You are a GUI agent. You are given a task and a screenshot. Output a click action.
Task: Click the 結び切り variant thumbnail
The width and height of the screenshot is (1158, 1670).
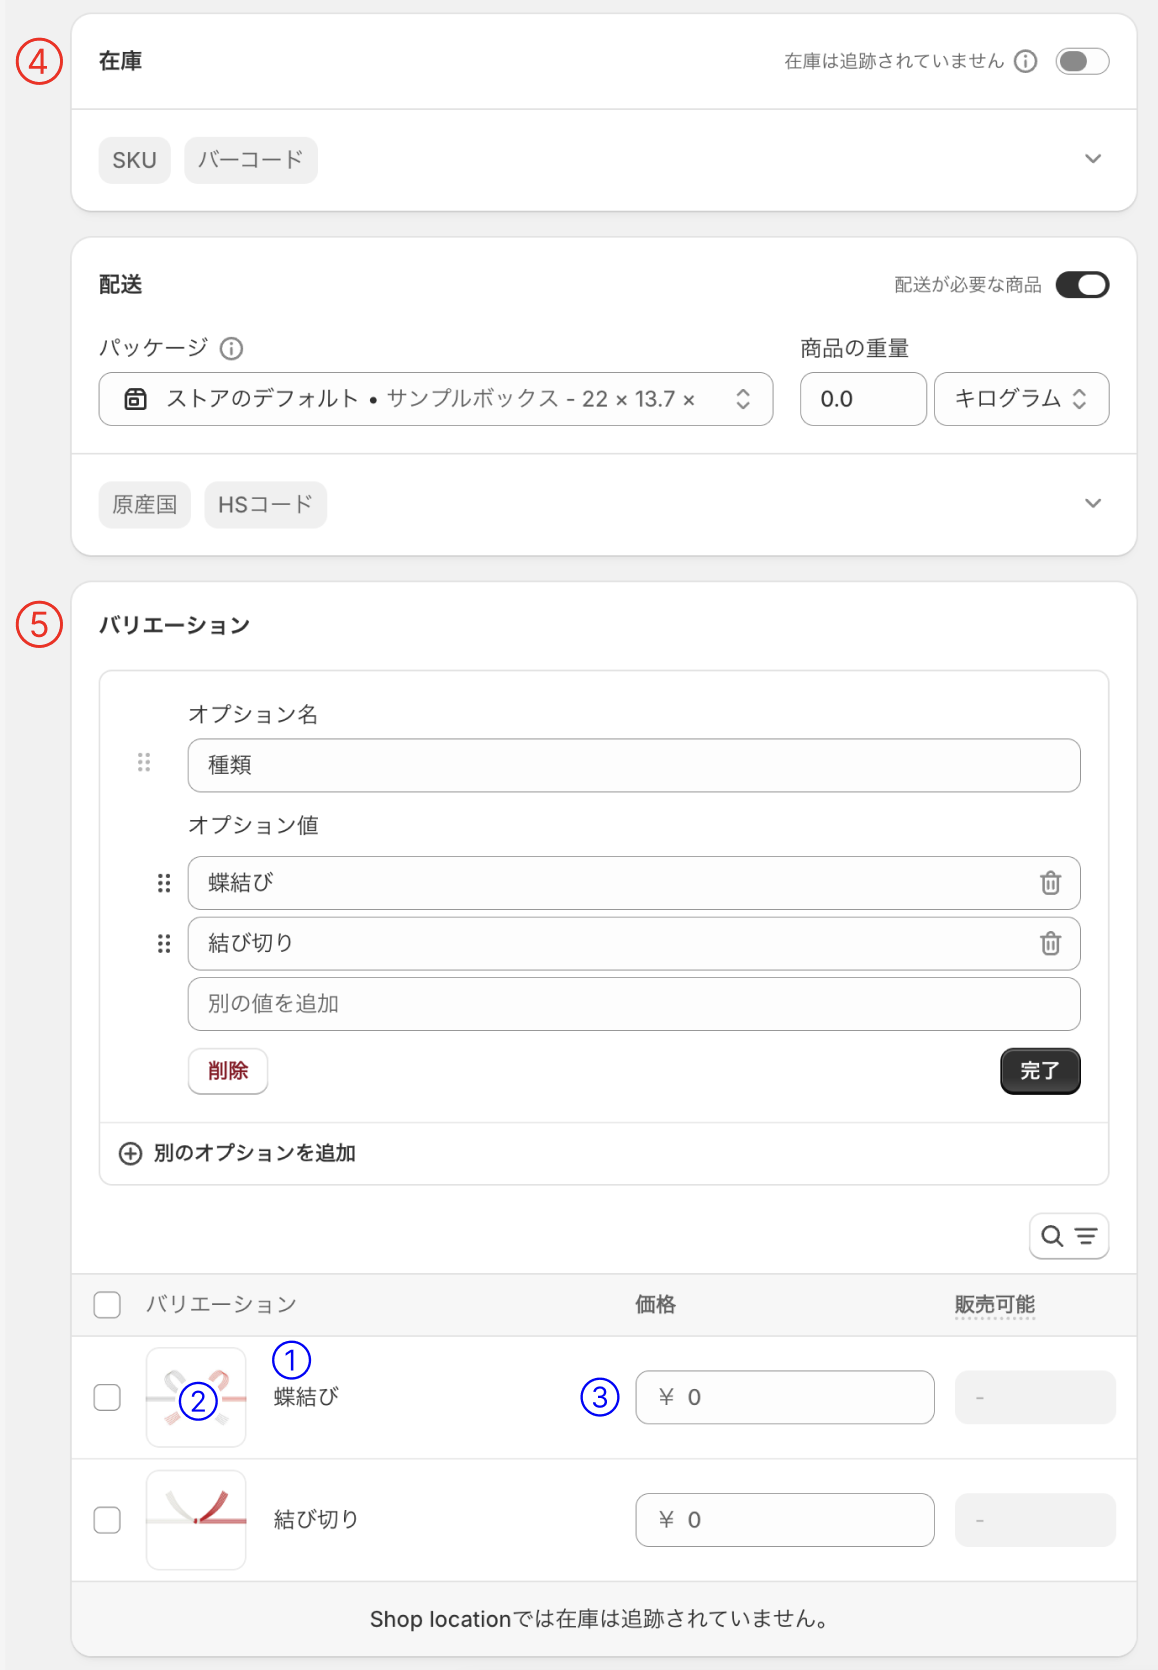pyautogui.click(x=196, y=1519)
